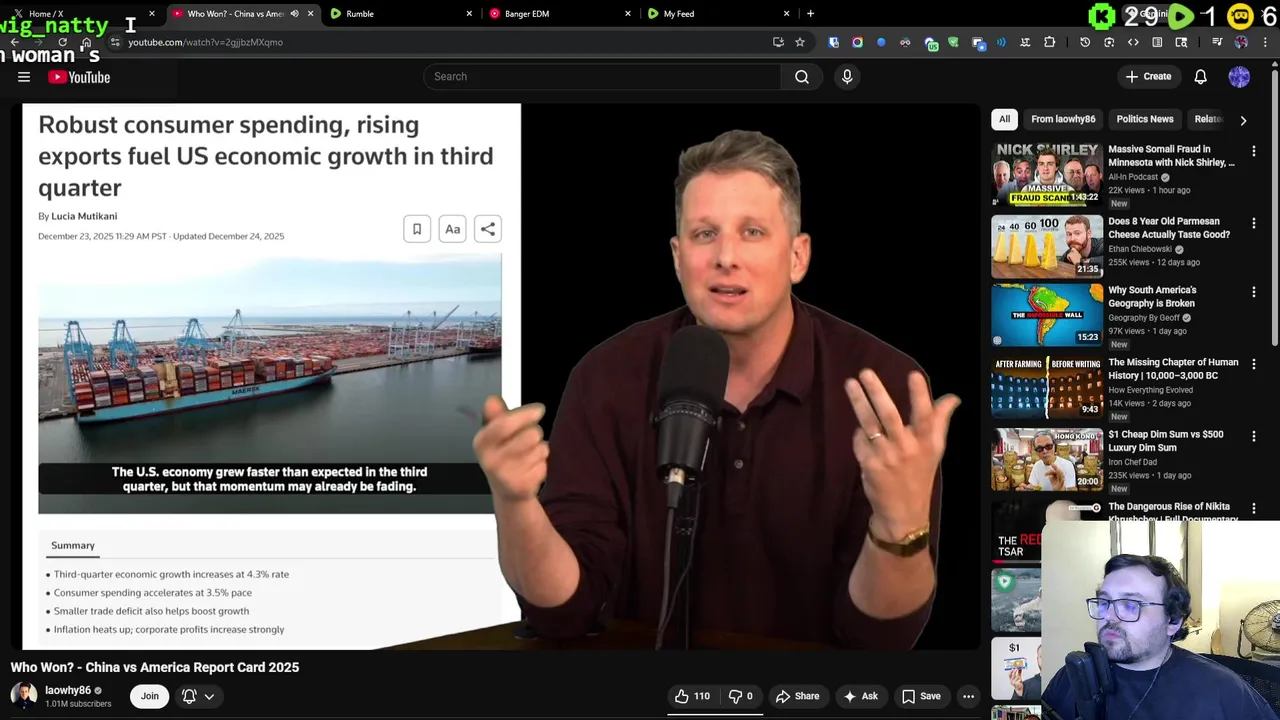Screen dimensions: 1280x720
Task: Share this video
Action: click(x=797, y=696)
